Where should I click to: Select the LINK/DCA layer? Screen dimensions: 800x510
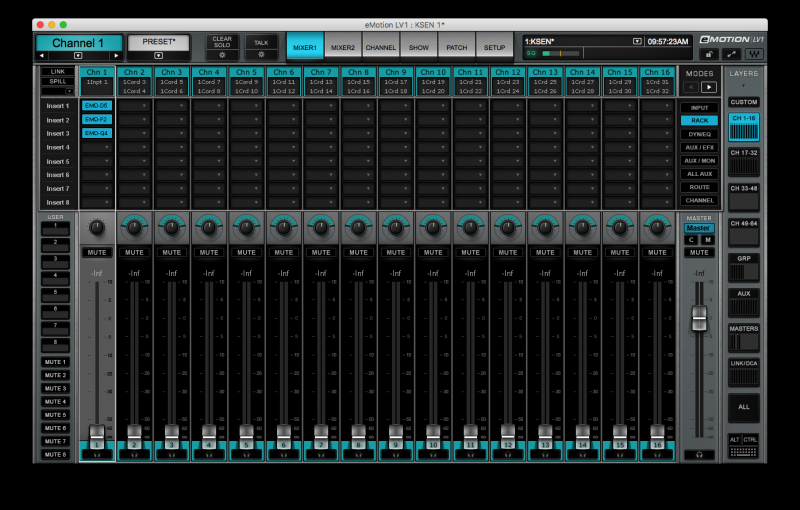tap(744, 373)
